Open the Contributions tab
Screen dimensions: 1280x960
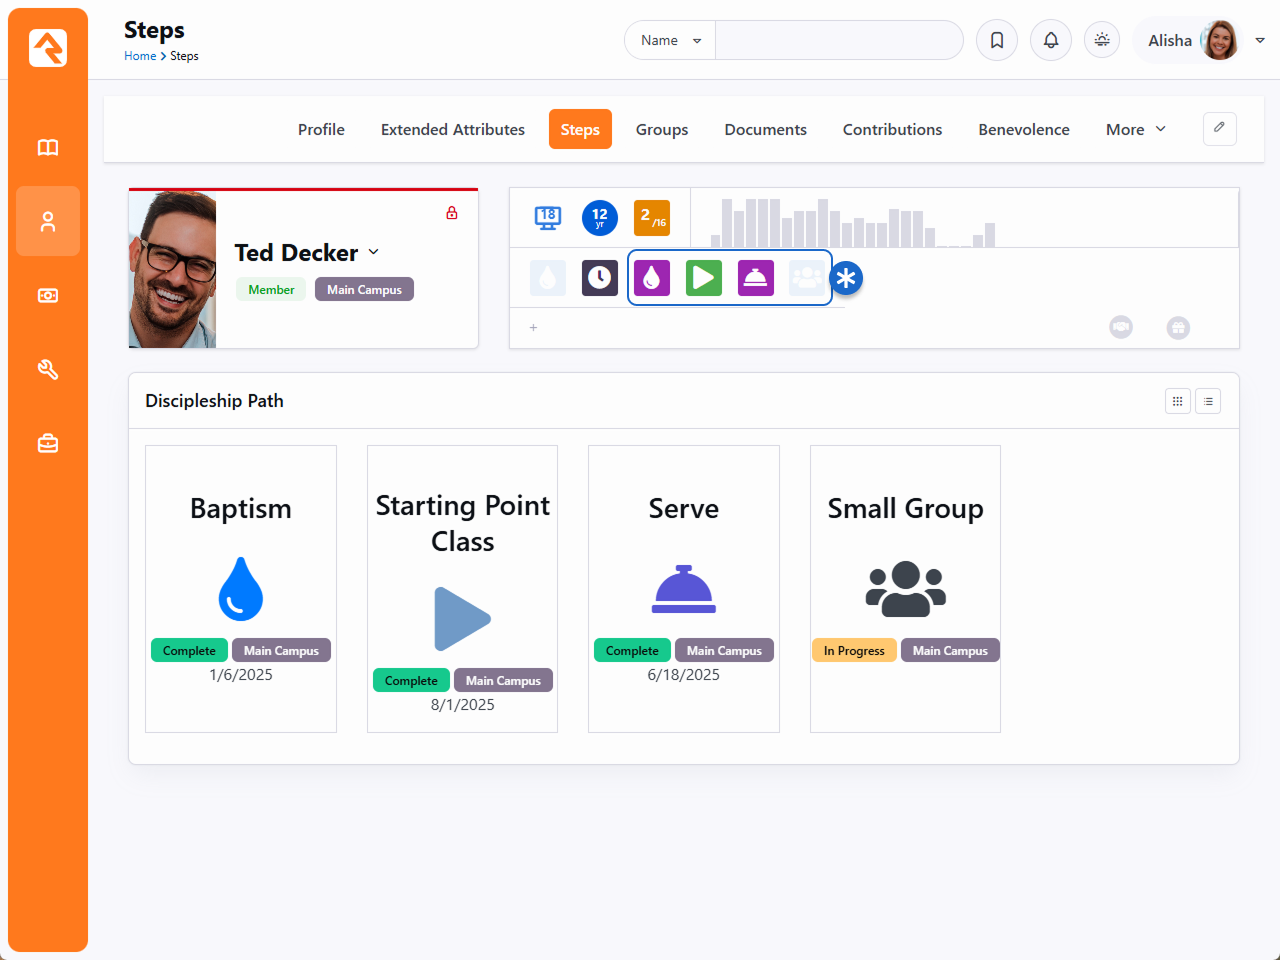pyautogui.click(x=892, y=129)
